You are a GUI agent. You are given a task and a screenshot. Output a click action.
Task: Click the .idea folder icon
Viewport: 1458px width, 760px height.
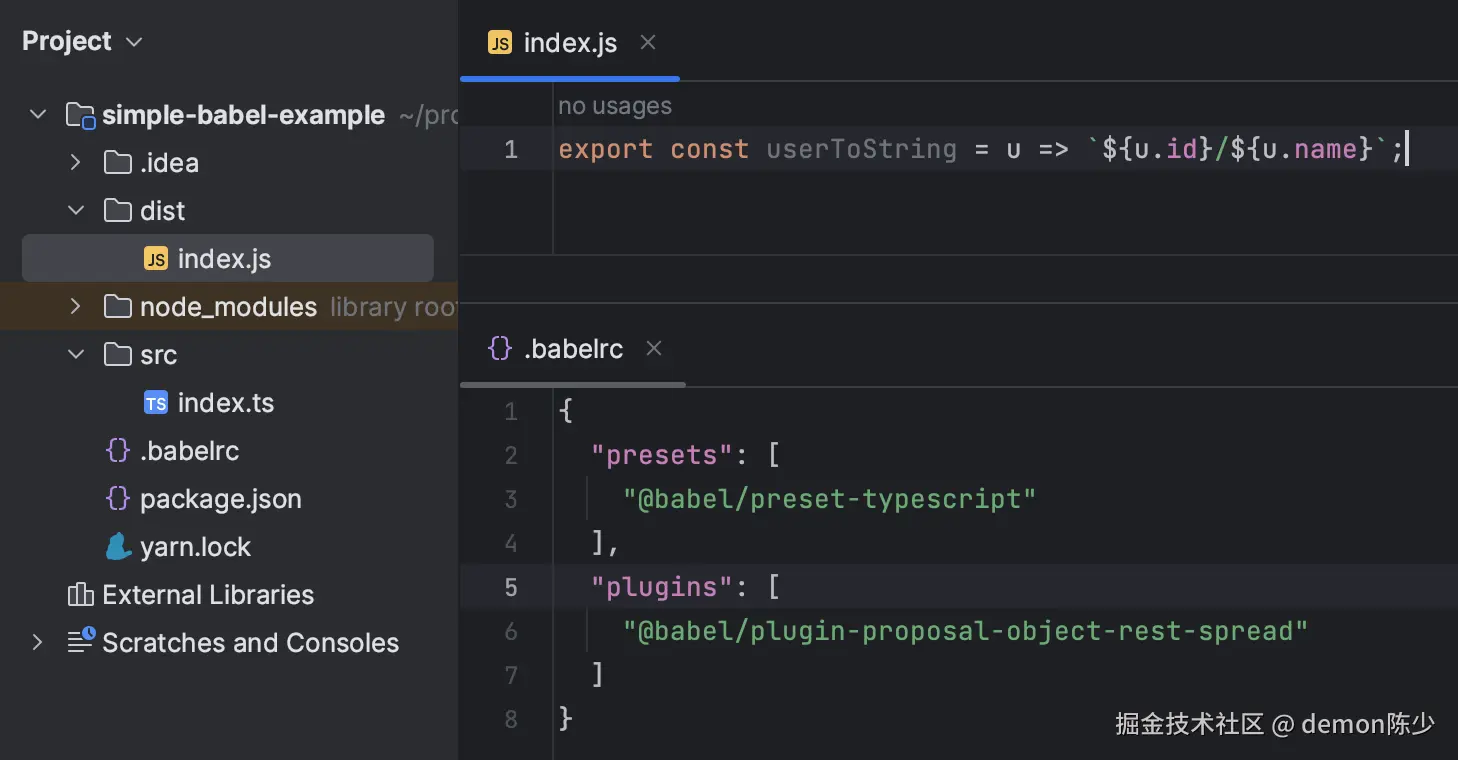(117, 162)
